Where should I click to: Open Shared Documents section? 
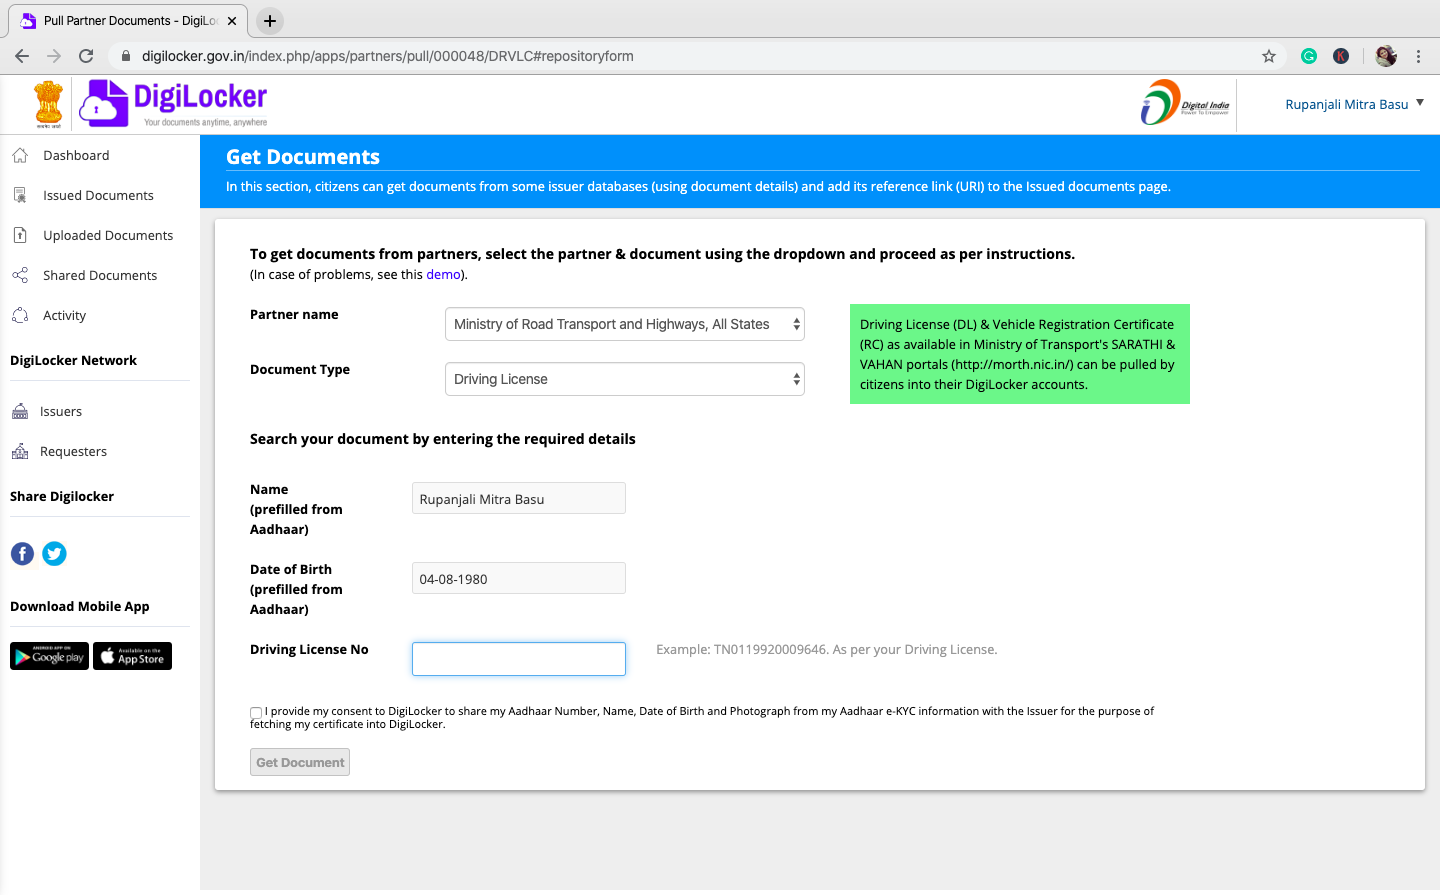[x=100, y=275]
